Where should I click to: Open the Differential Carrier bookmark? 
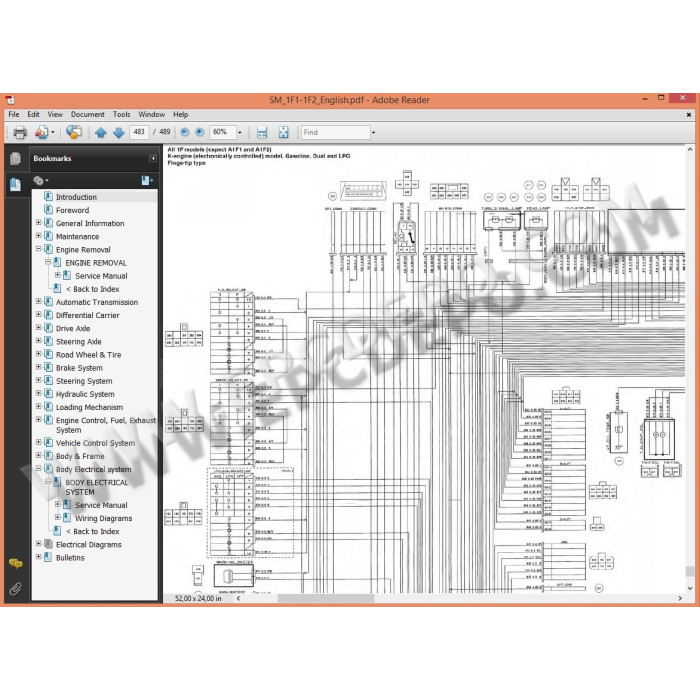[x=88, y=315]
